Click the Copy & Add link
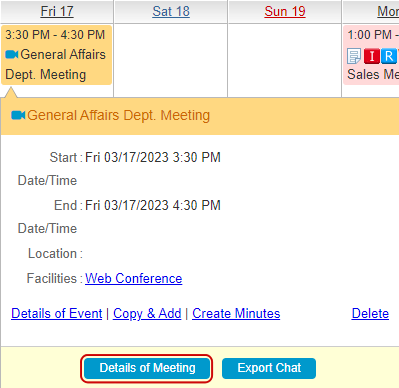The image size is (399, 388). (x=147, y=313)
